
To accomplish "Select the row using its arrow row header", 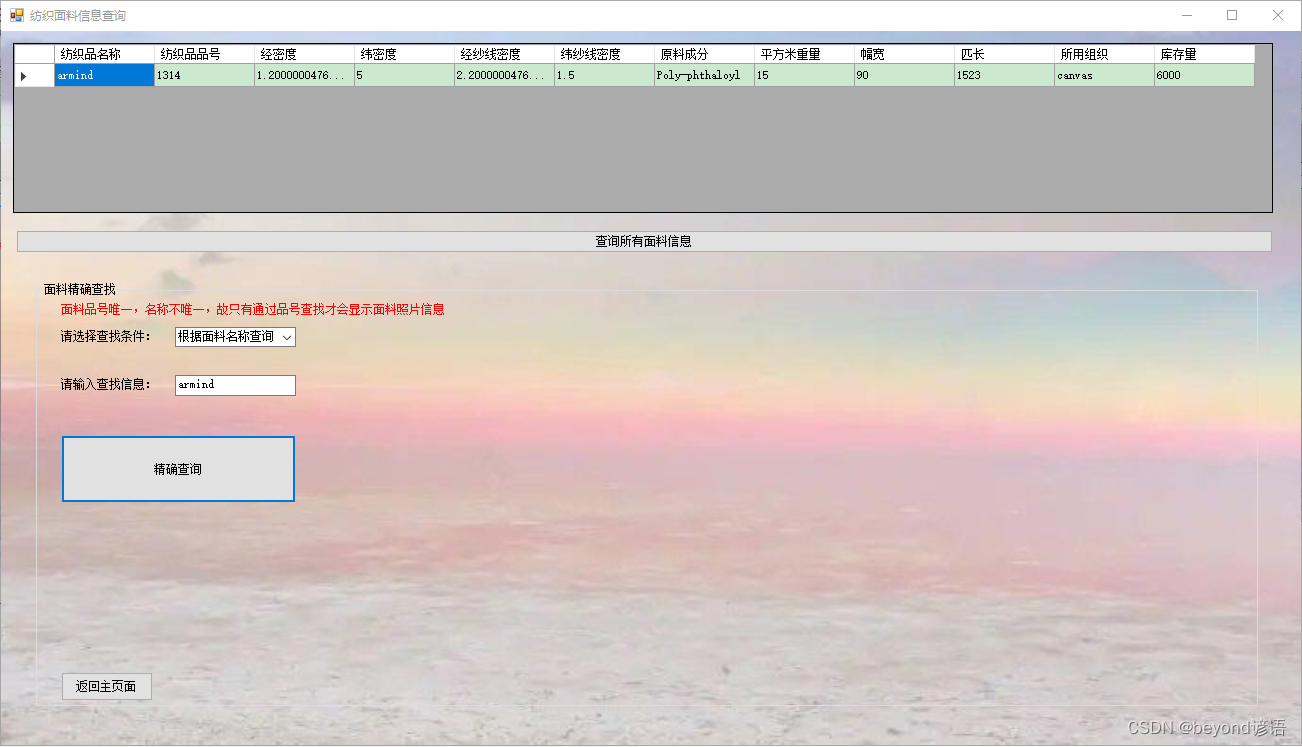I will [x=35, y=76].
